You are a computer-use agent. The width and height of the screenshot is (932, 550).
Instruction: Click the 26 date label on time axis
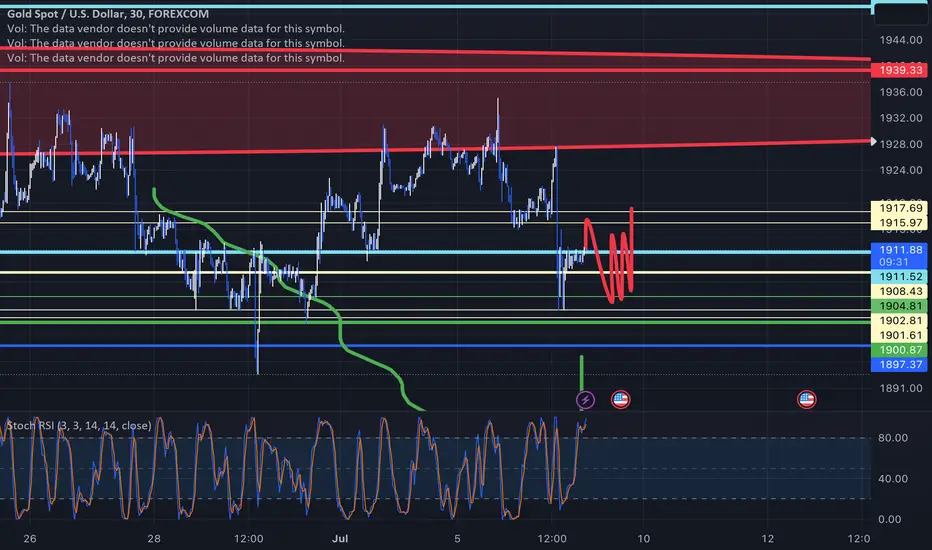tap(30, 539)
